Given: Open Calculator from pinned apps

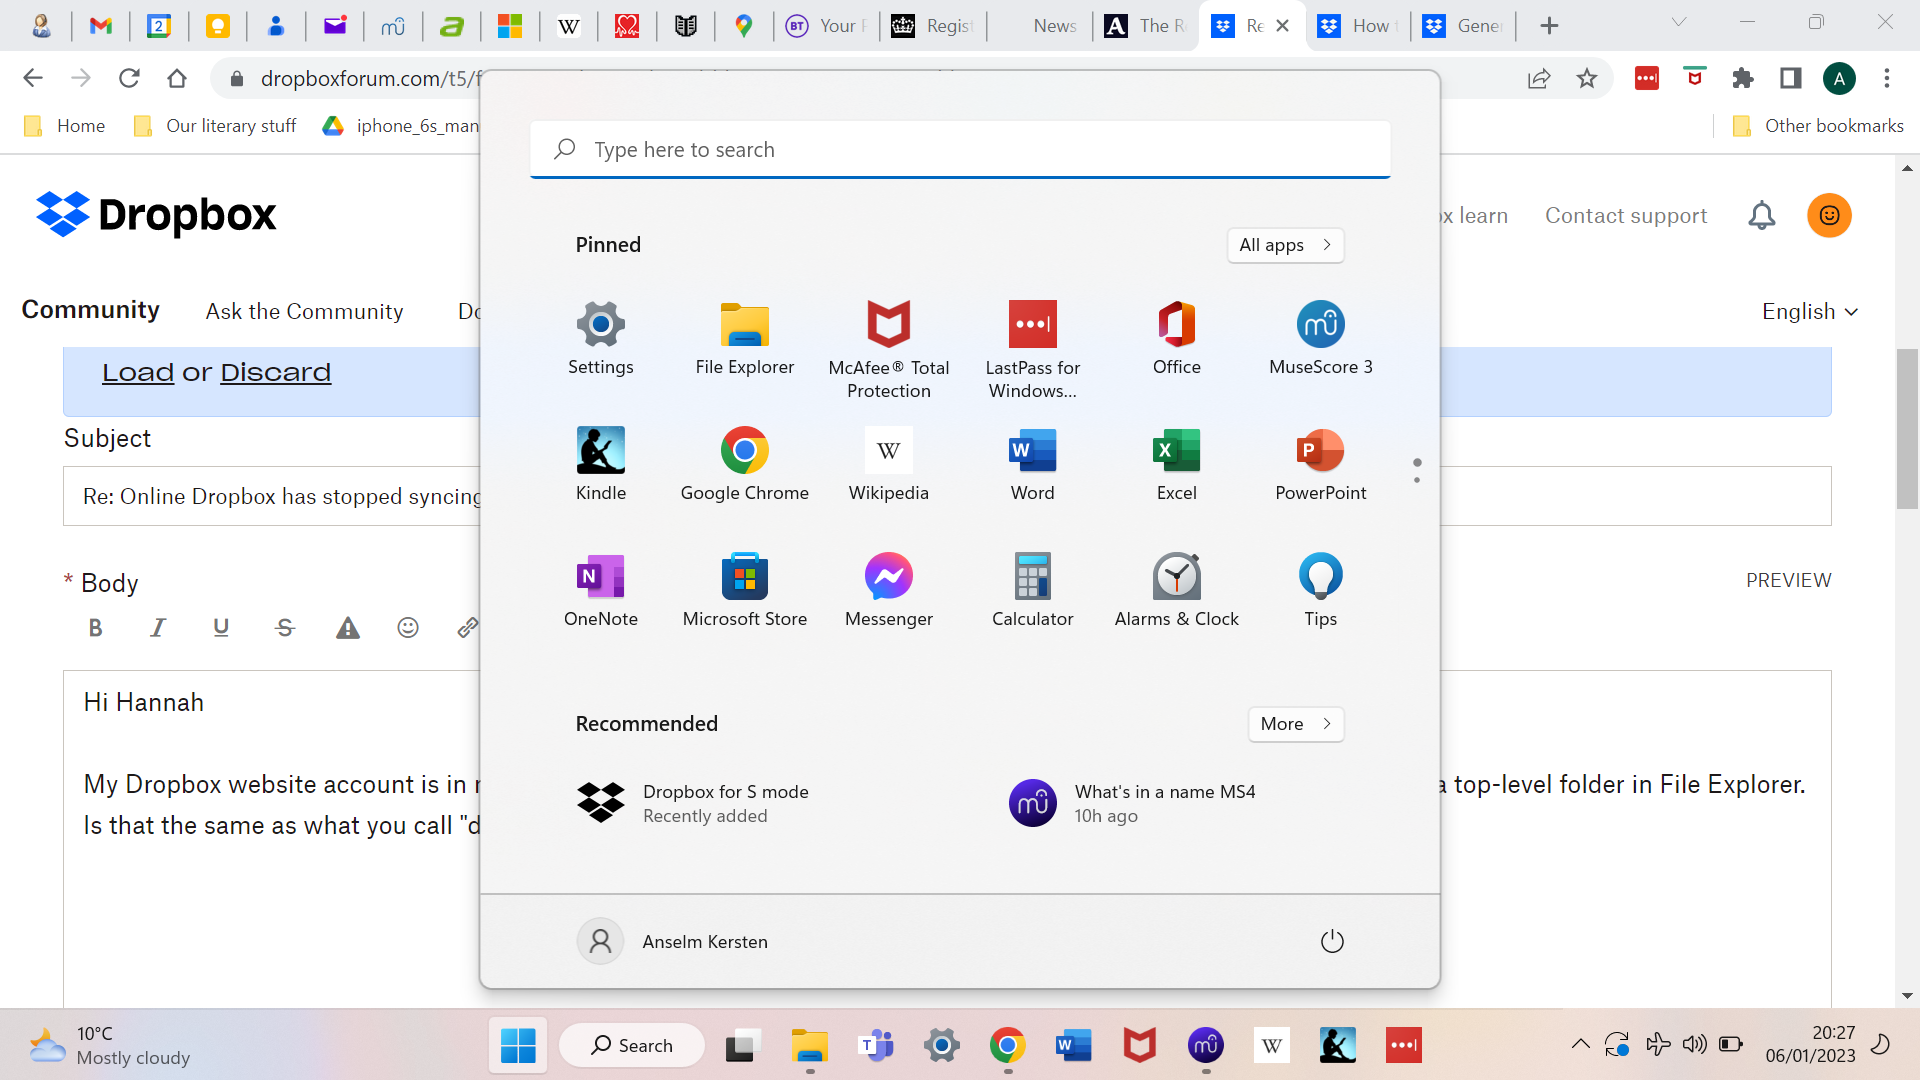Looking at the screenshot, I should [1033, 590].
